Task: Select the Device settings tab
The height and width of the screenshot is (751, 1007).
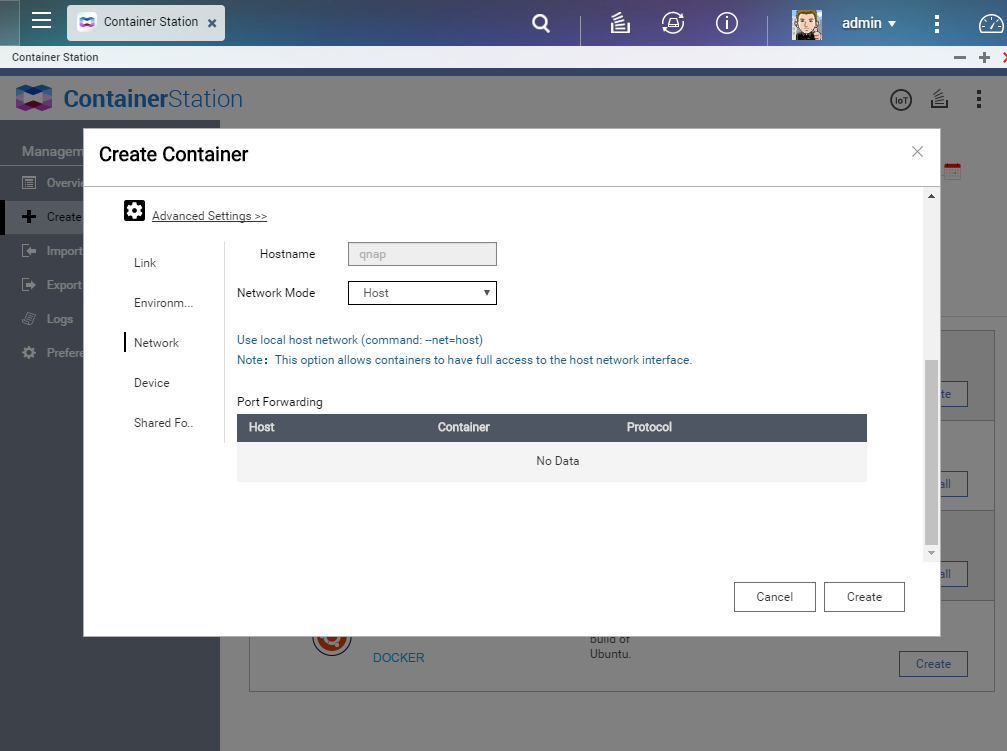Action: coord(152,383)
